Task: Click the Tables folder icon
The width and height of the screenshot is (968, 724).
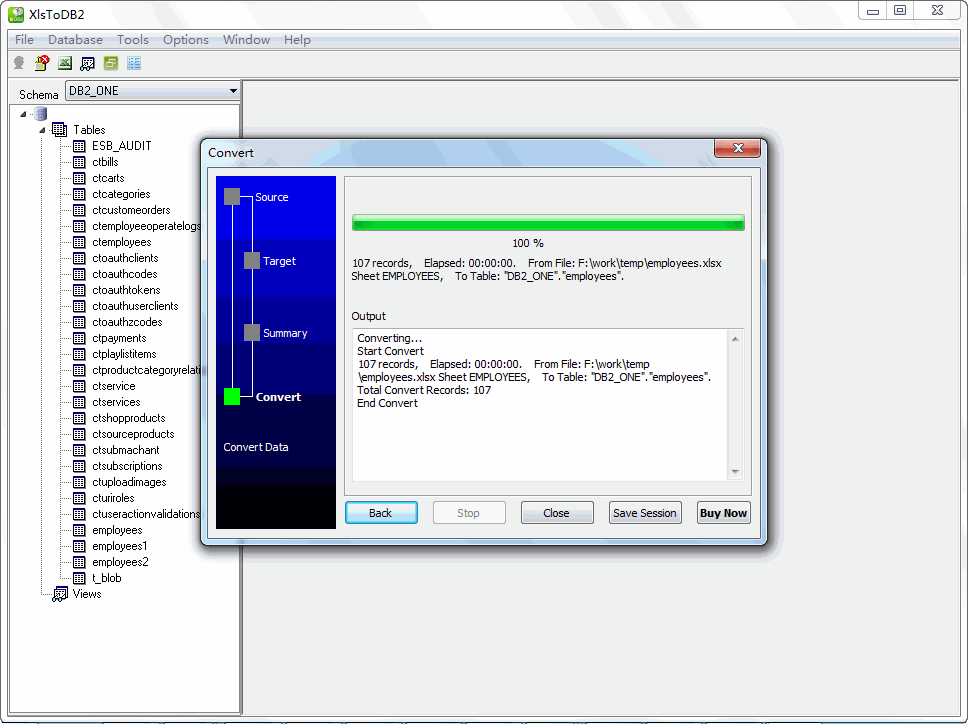Action: point(60,130)
